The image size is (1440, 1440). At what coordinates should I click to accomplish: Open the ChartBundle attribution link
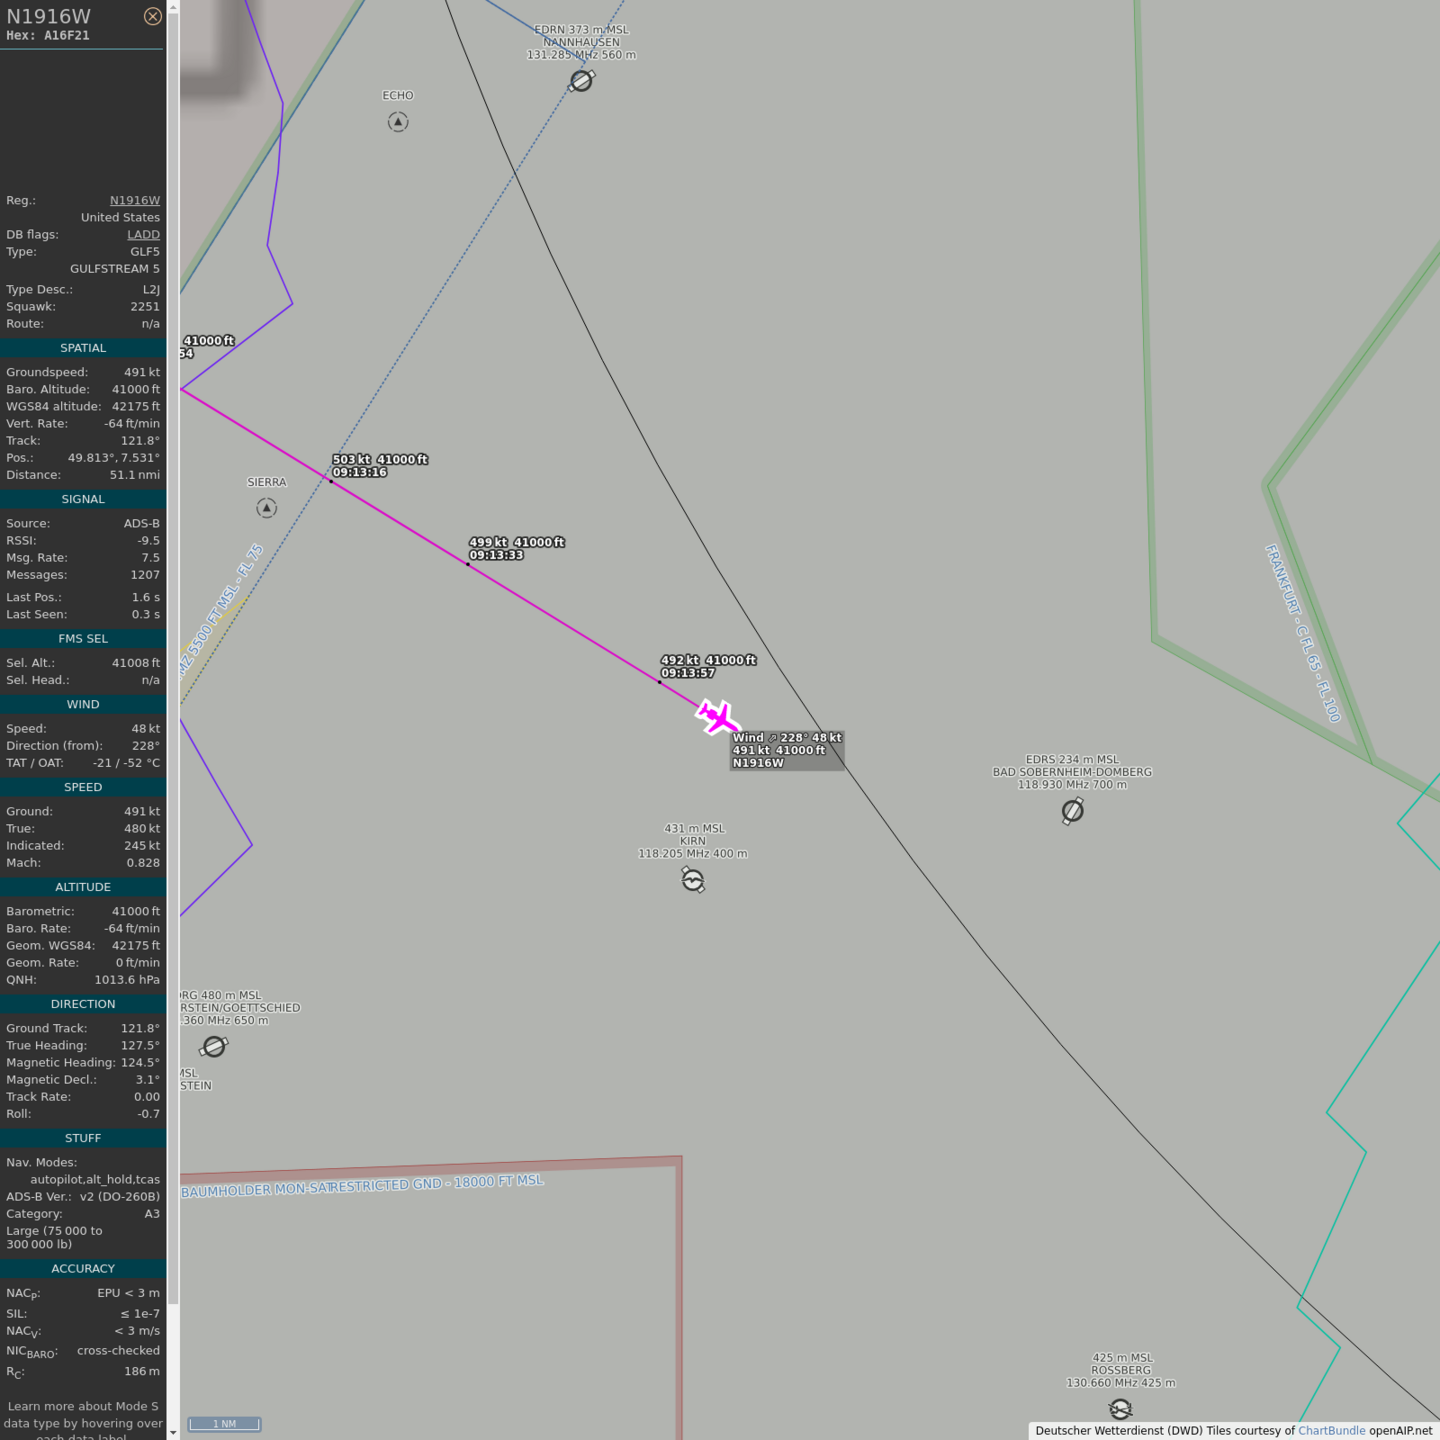click(x=1331, y=1430)
